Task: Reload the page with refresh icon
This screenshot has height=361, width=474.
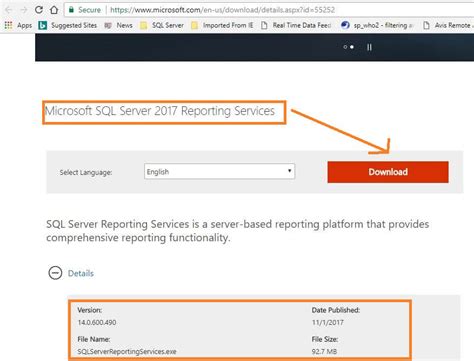Action: 39,10
